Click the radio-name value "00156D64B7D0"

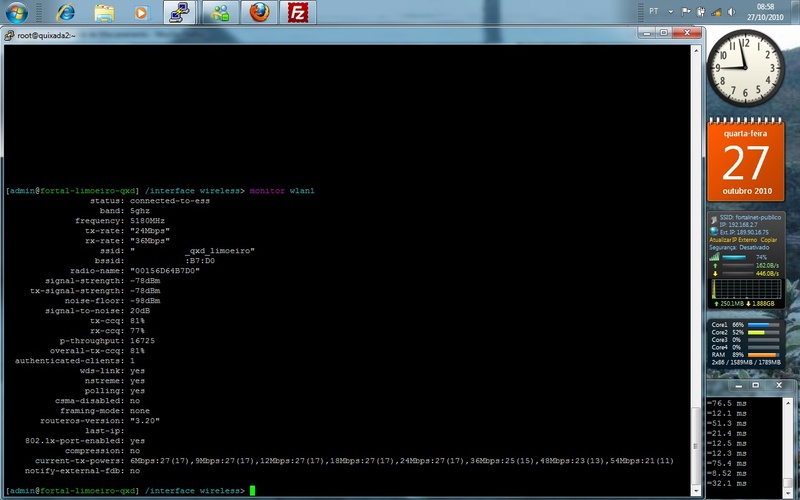pyautogui.click(x=165, y=271)
